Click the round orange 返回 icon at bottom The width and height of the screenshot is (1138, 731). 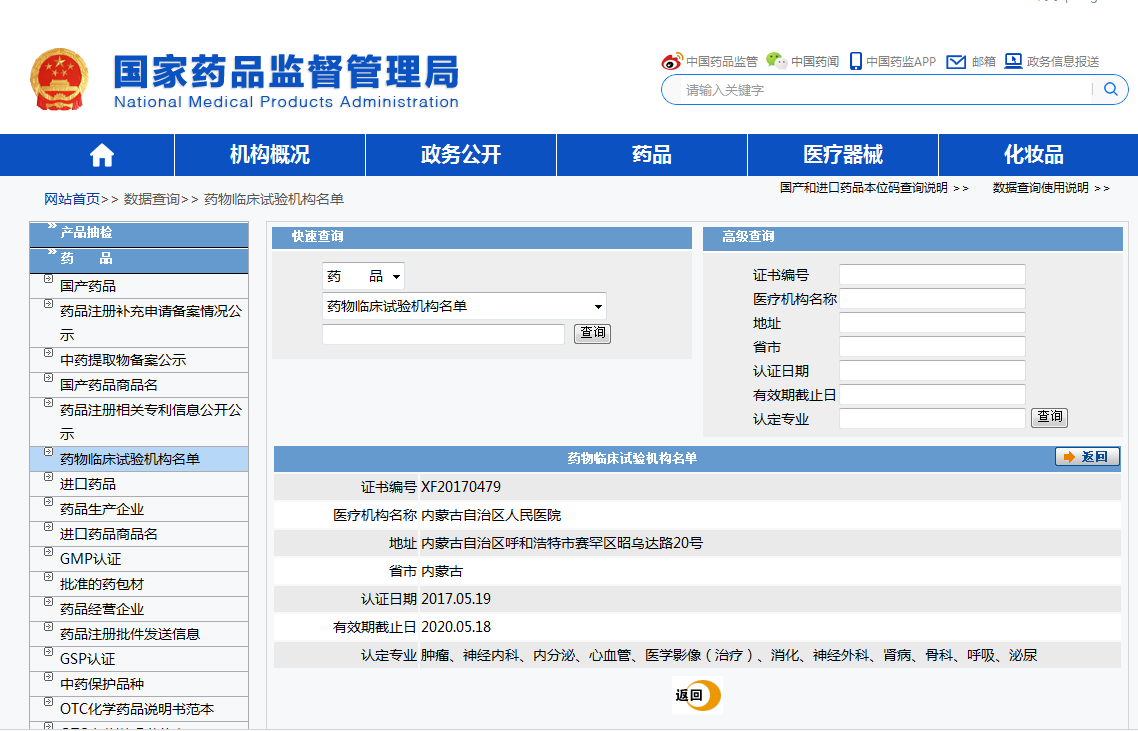pos(697,695)
